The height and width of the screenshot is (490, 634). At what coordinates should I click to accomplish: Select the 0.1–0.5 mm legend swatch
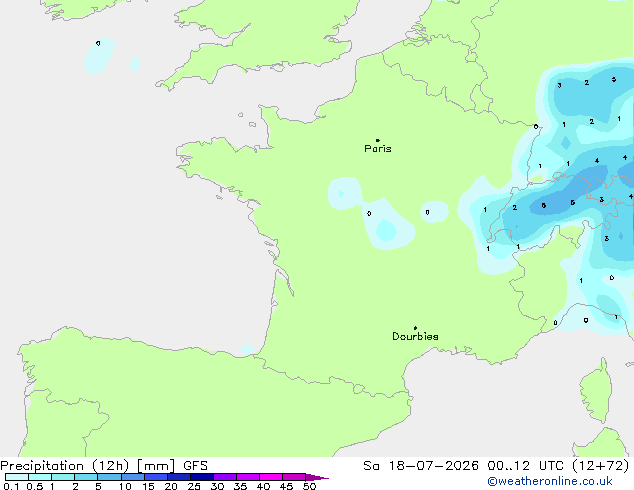click(x=17, y=477)
